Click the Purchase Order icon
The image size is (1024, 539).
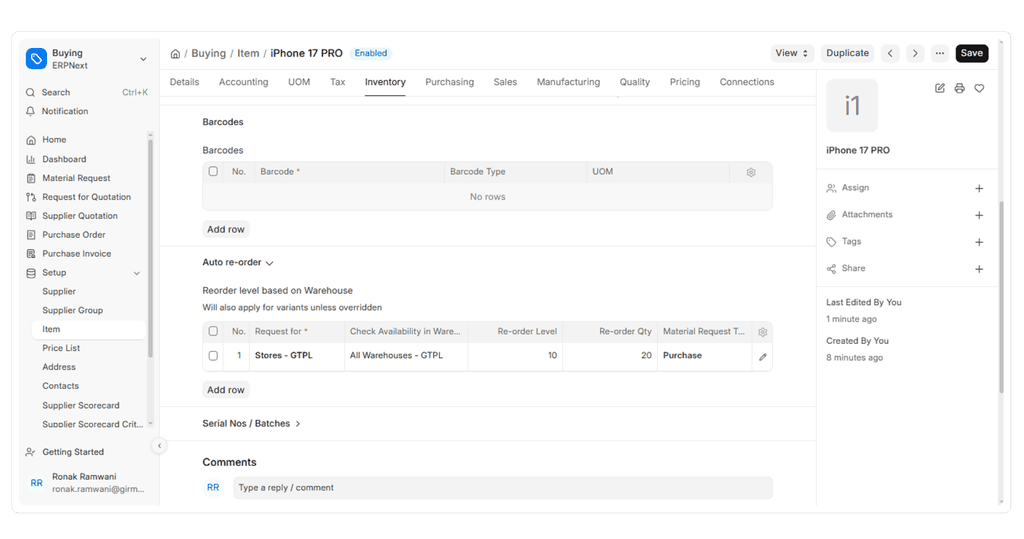[31, 235]
